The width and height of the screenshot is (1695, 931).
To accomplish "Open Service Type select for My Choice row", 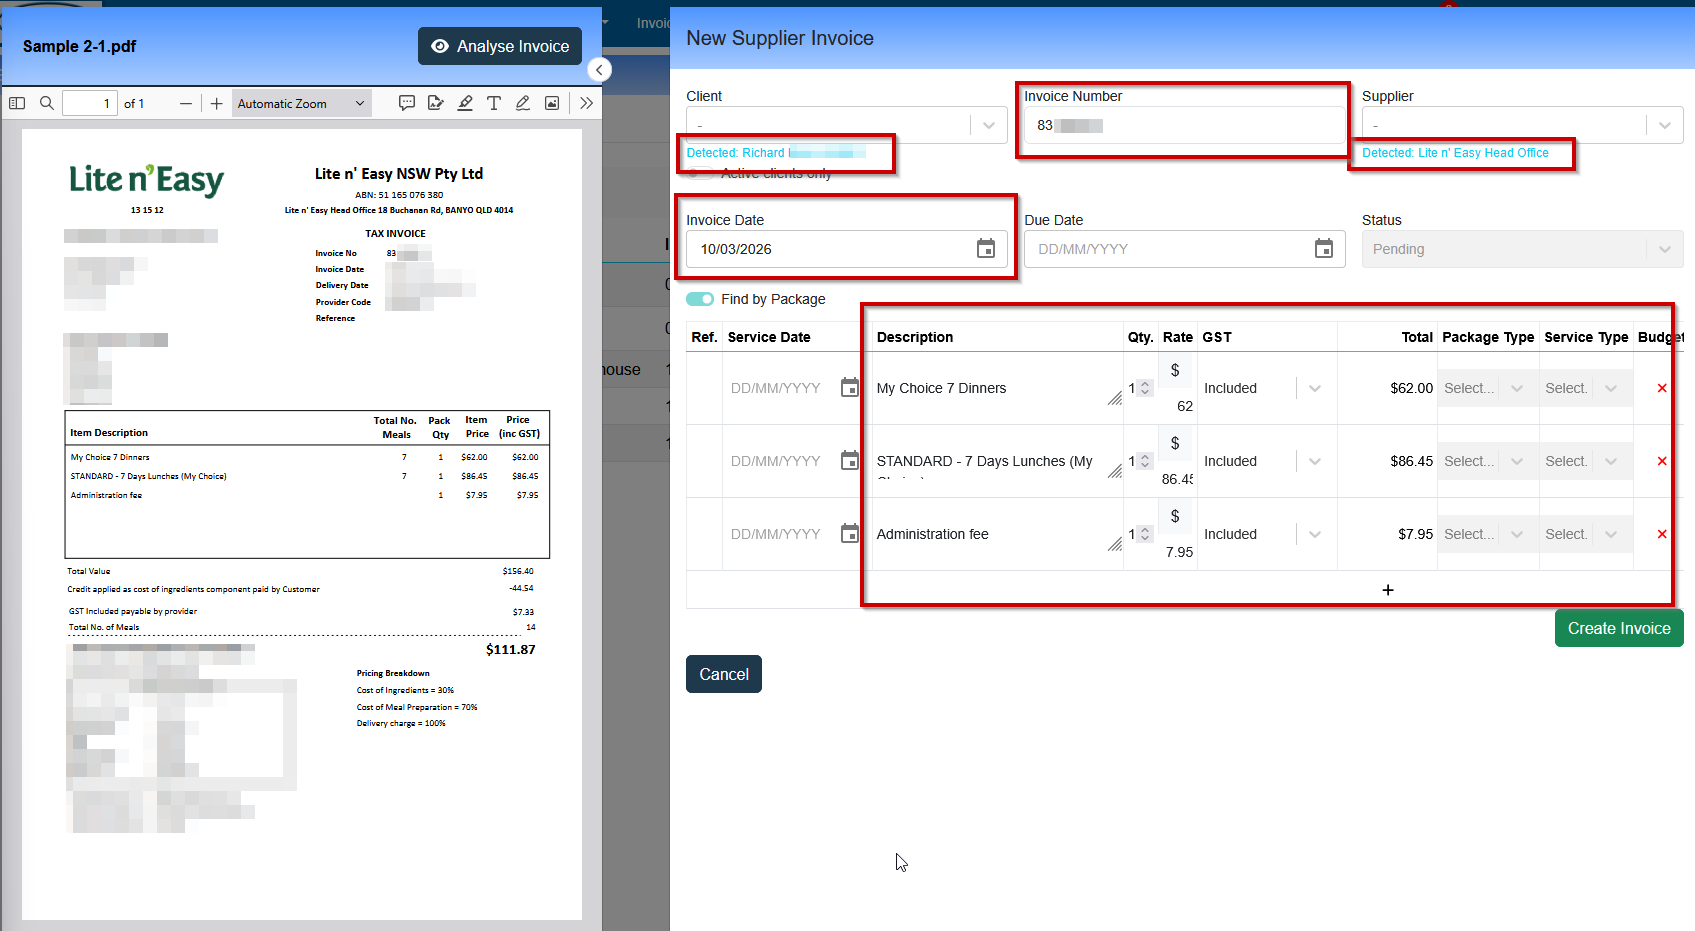I will click(1586, 388).
